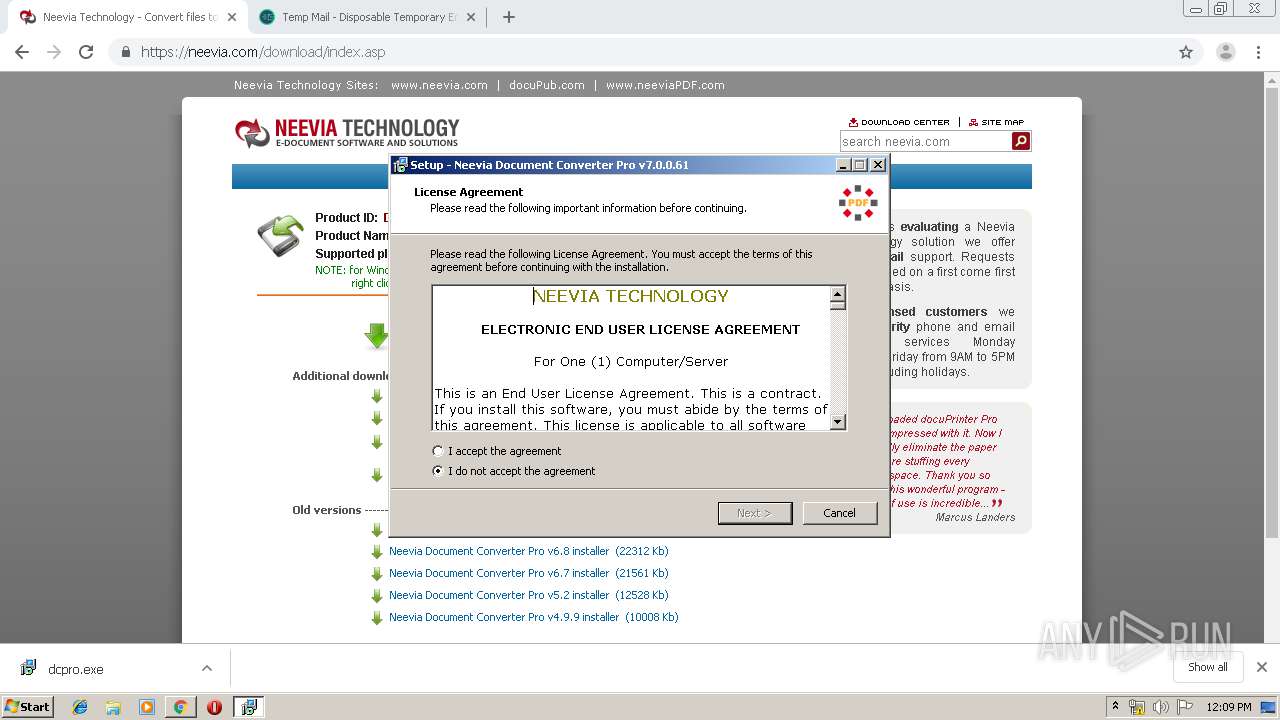Image resolution: width=1280 pixels, height=720 pixels.
Task: Click green arrow beside v6.8 installer
Action: (377, 552)
